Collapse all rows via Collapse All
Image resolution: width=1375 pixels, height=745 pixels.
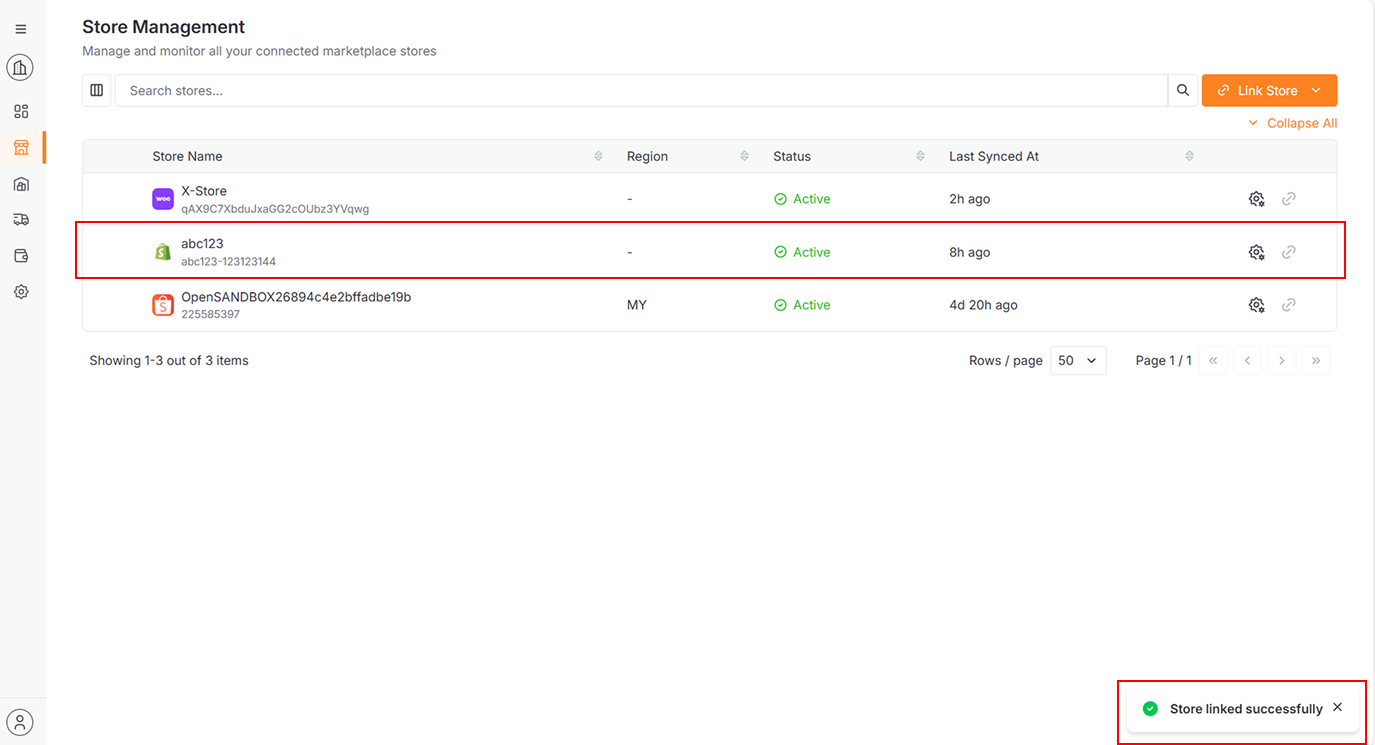pos(1293,122)
